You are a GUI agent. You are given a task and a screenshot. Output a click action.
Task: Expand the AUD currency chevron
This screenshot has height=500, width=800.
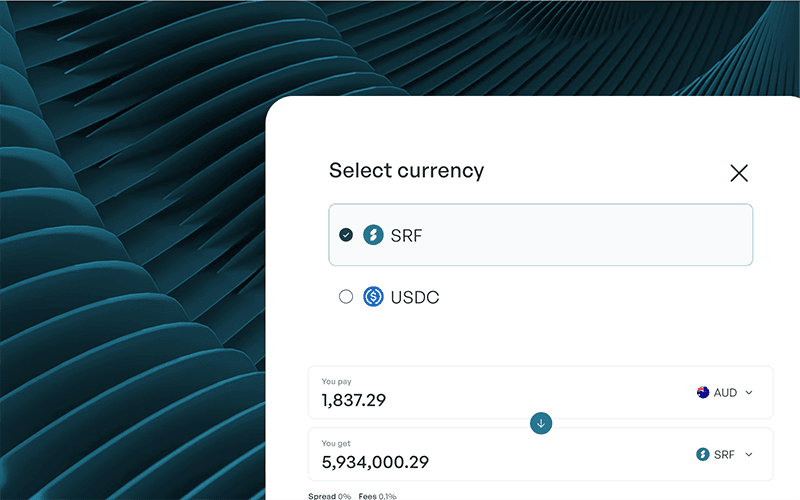749,393
